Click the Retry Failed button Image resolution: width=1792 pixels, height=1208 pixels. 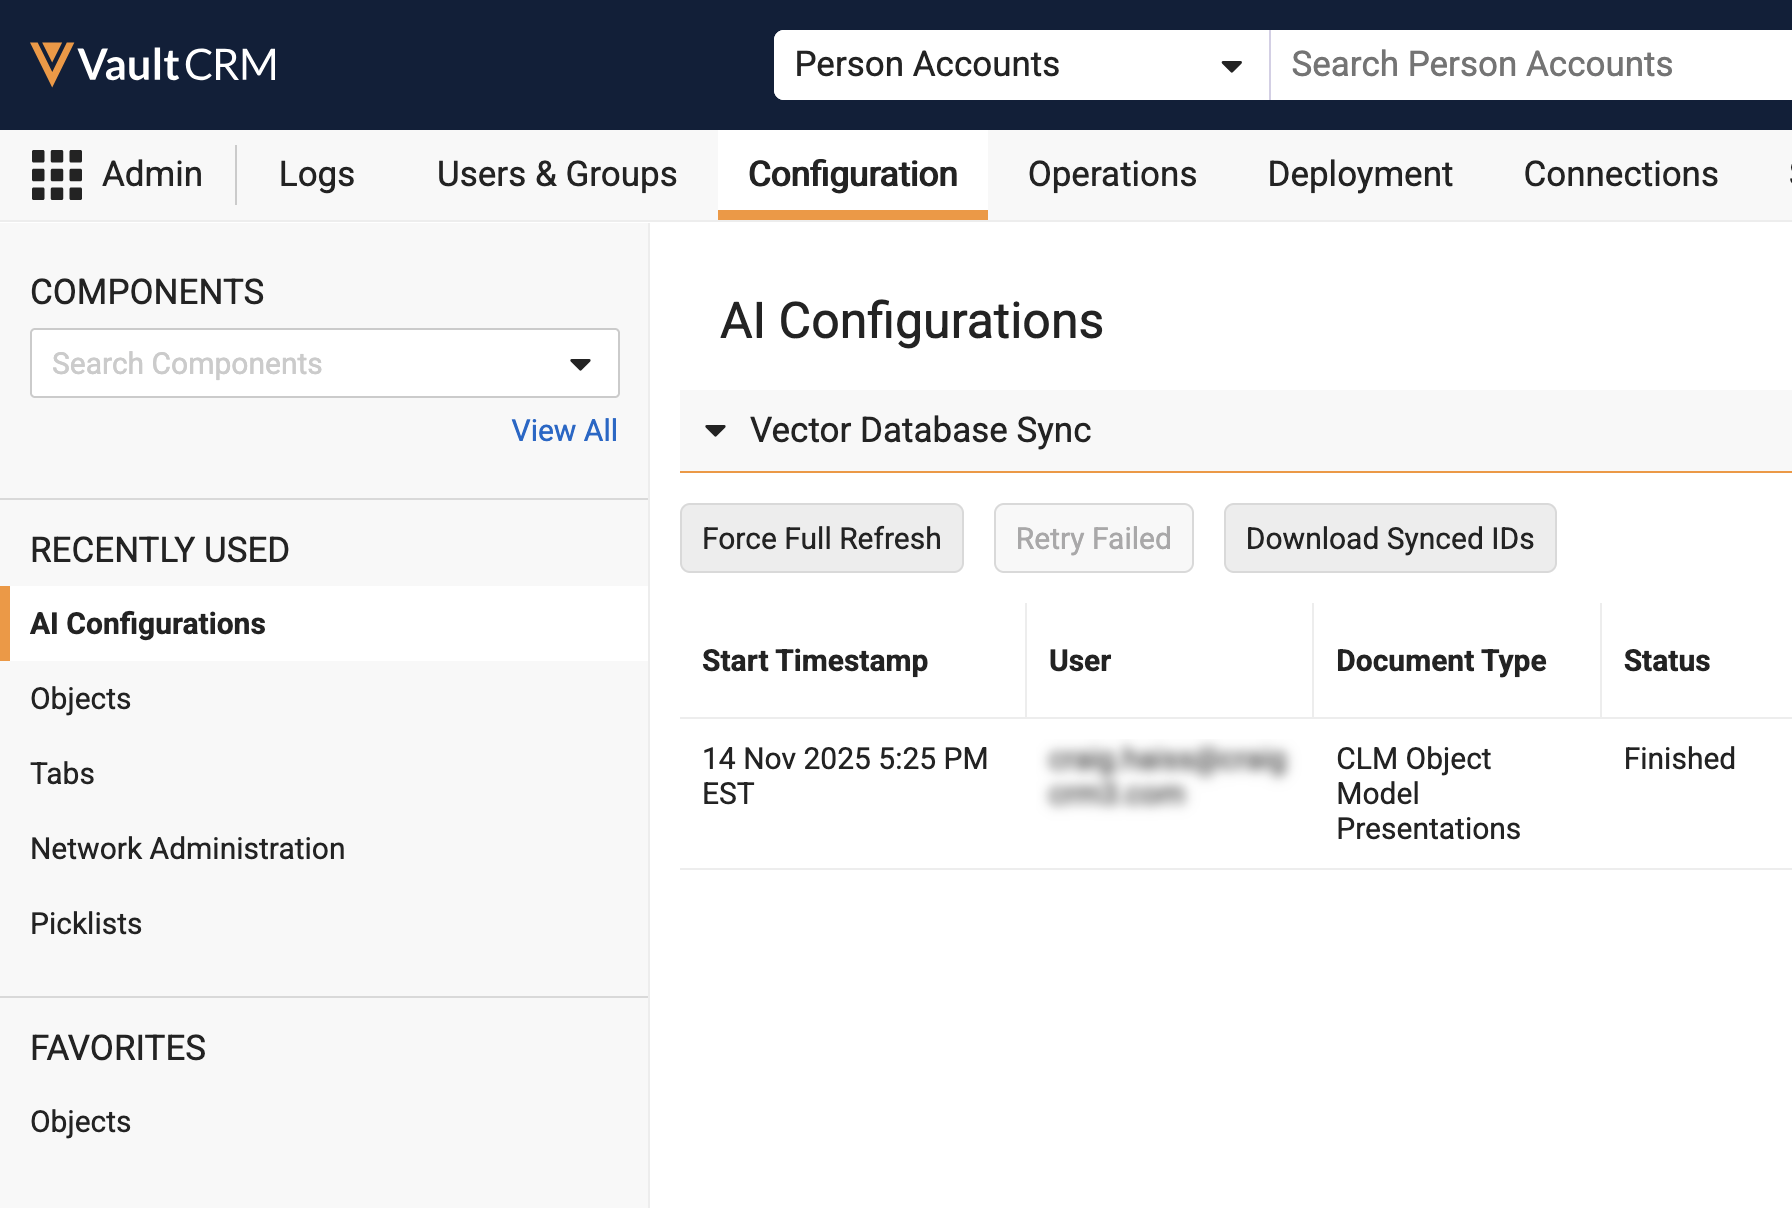[x=1094, y=539]
